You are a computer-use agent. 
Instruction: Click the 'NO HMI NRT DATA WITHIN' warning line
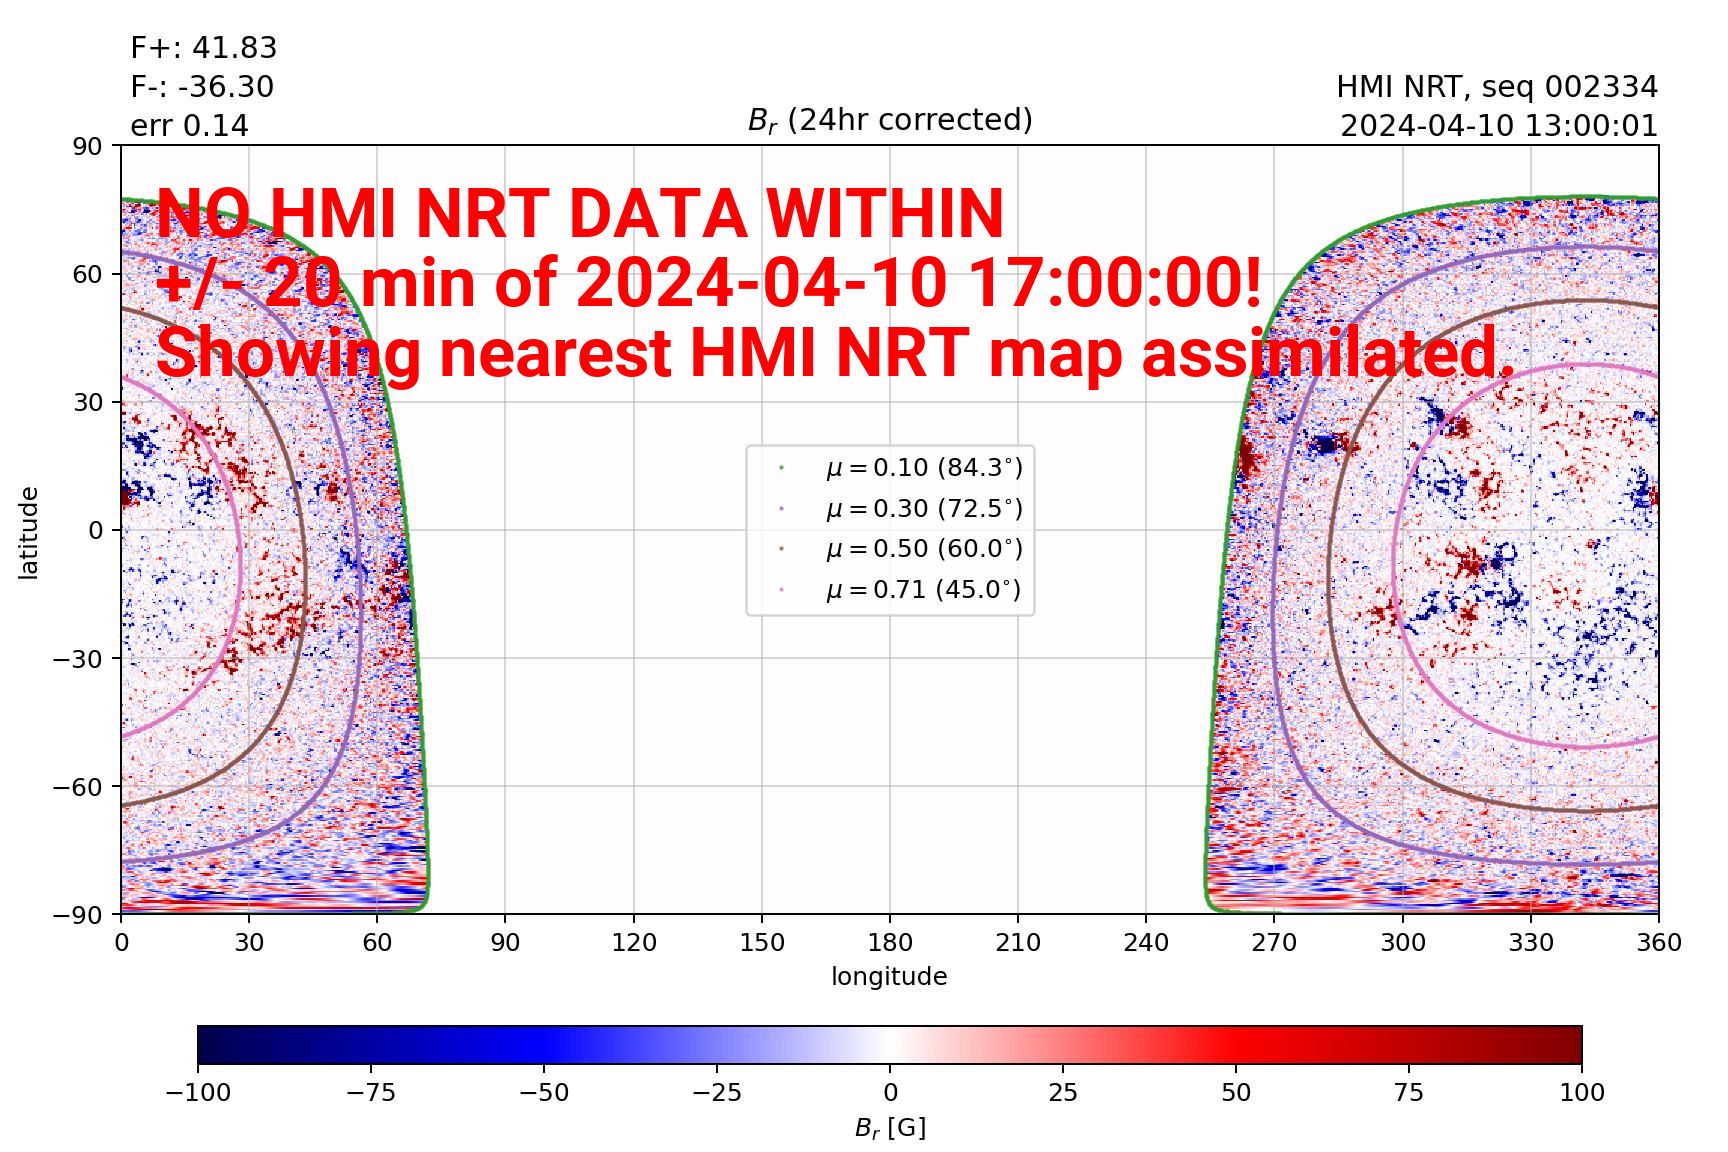point(580,213)
